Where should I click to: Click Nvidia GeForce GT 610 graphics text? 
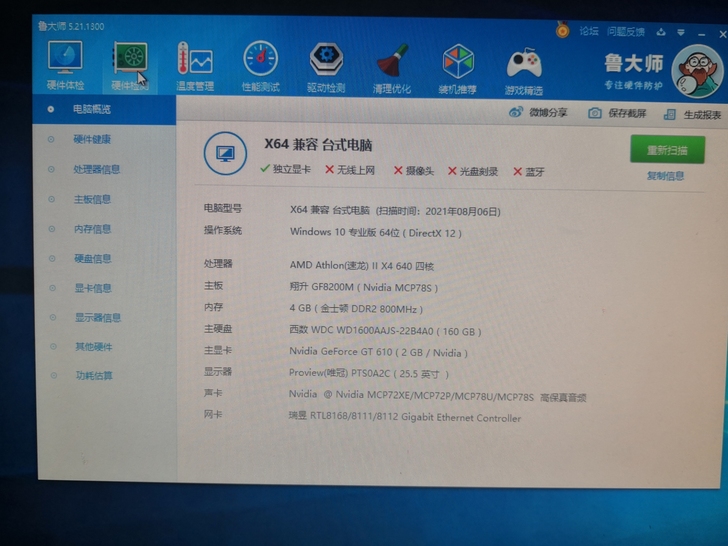click(x=378, y=352)
